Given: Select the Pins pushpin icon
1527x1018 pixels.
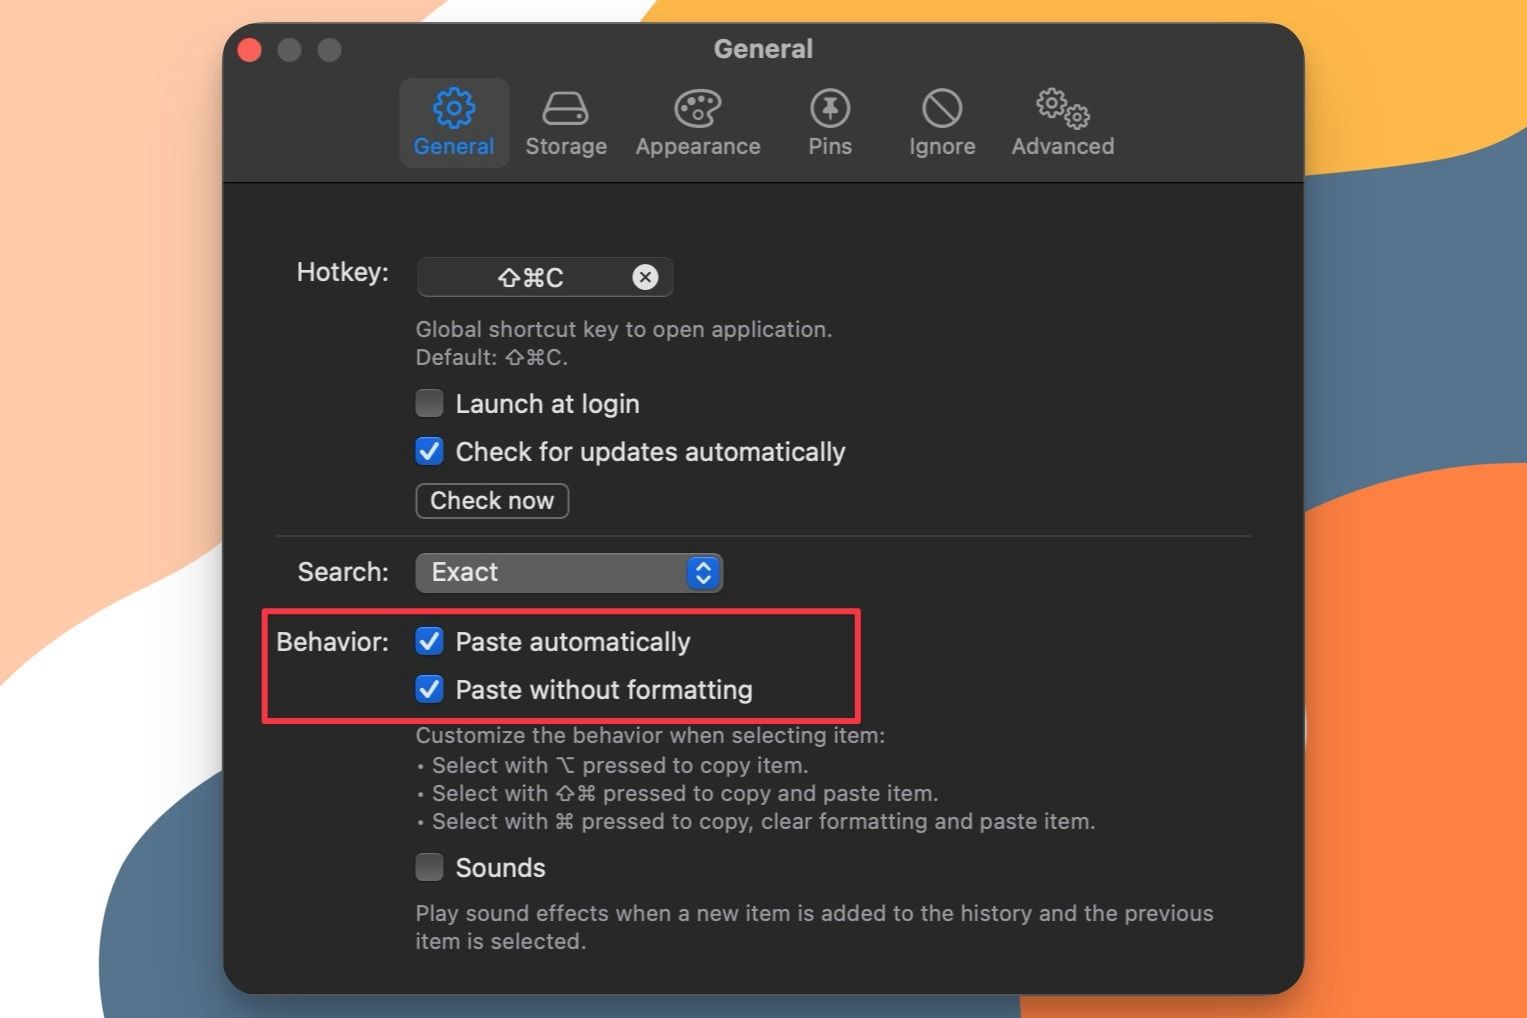Looking at the screenshot, I should [x=829, y=108].
